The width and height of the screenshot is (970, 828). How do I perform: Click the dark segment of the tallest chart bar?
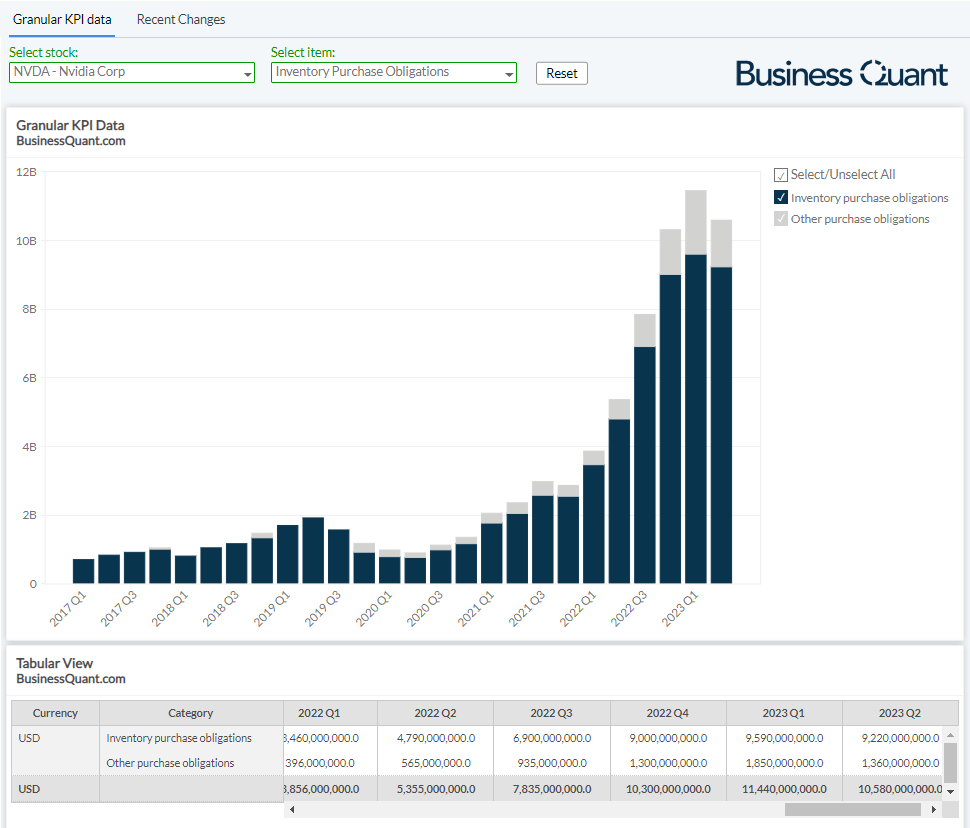tap(696, 418)
